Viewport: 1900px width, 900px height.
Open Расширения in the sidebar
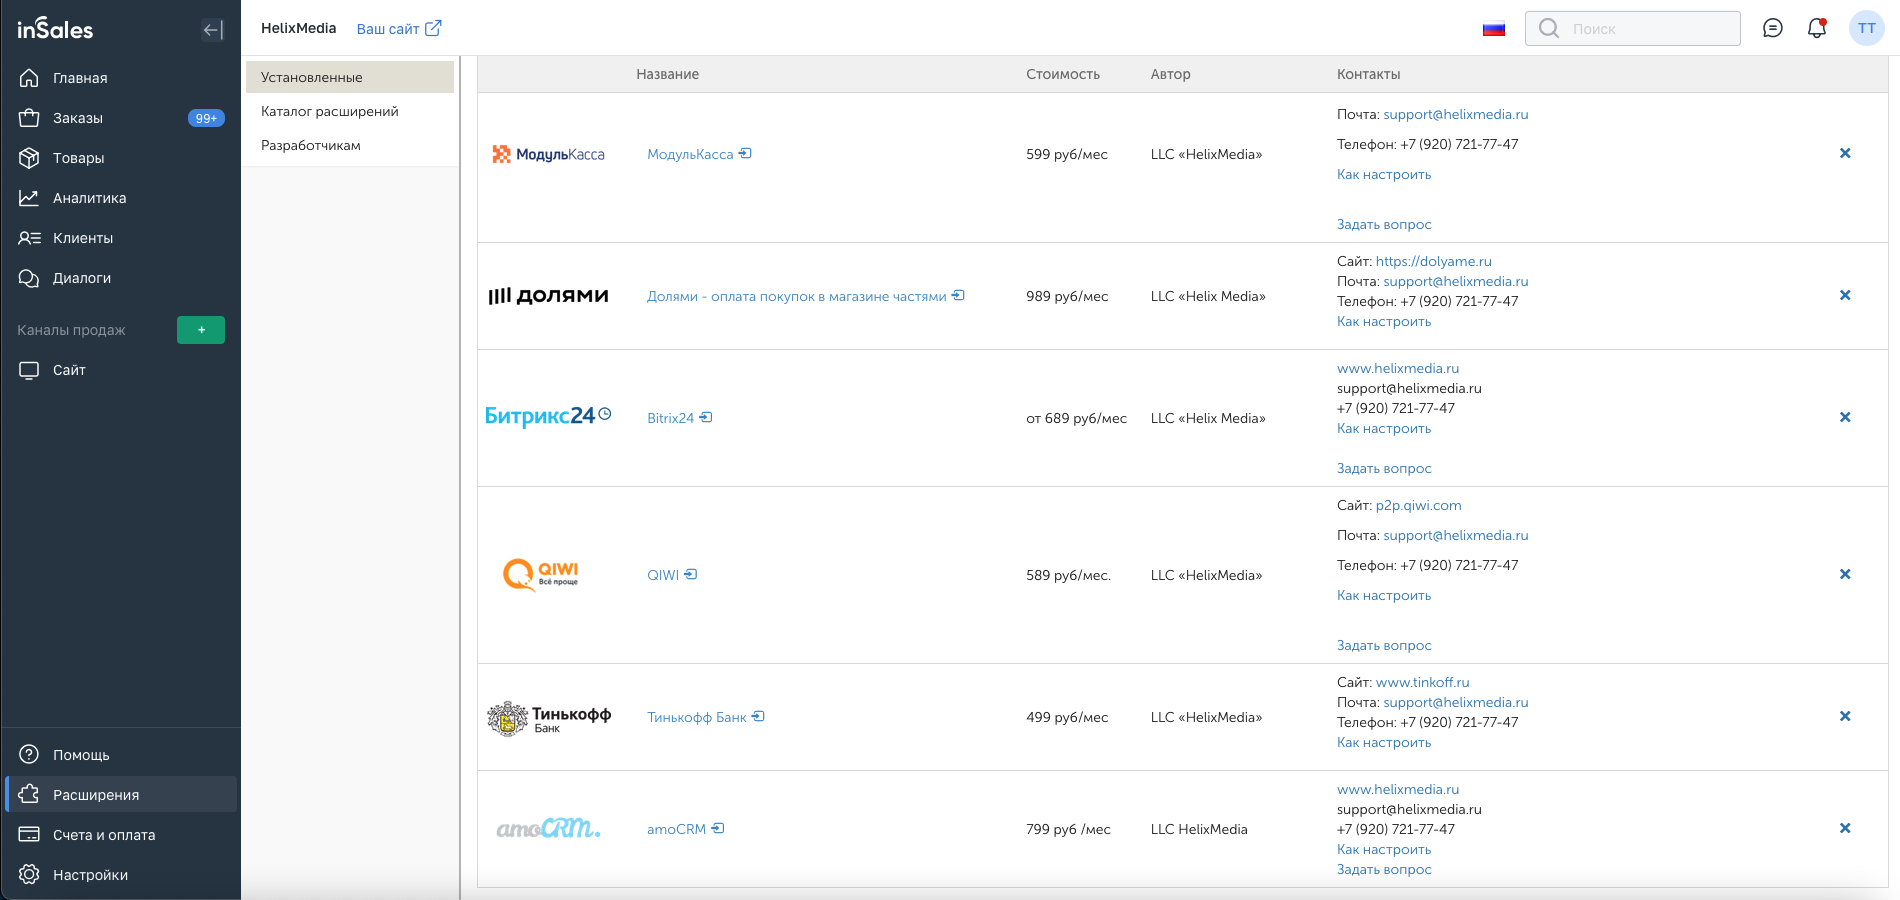[120, 795]
